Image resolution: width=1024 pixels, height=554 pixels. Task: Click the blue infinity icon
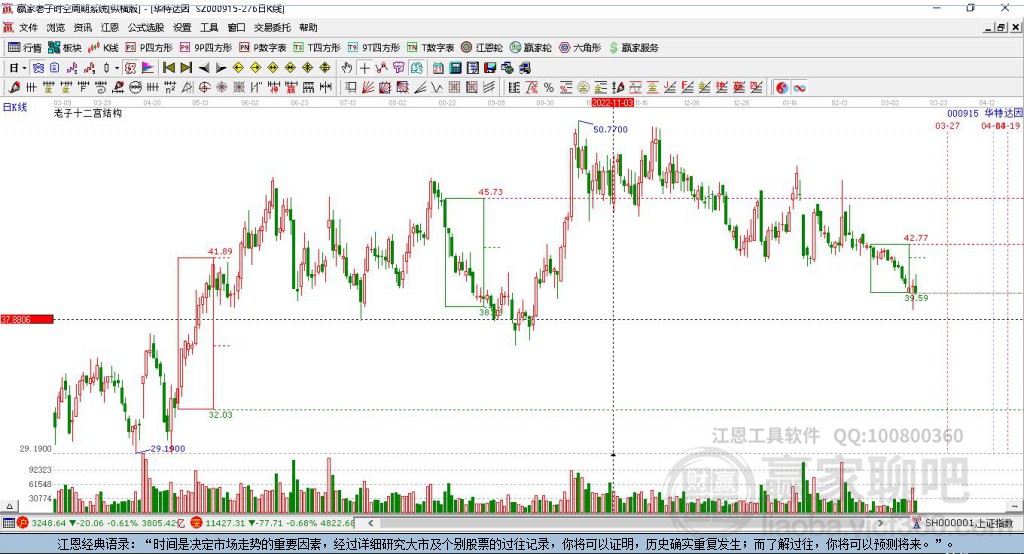(x=799, y=88)
